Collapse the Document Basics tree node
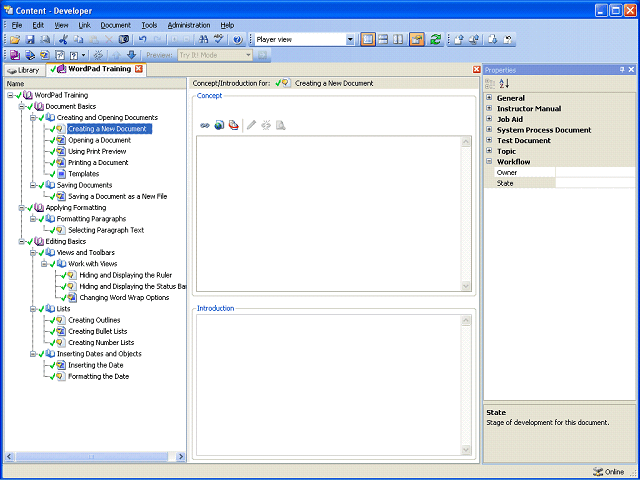The image size is (640, 480). [21, 107]
